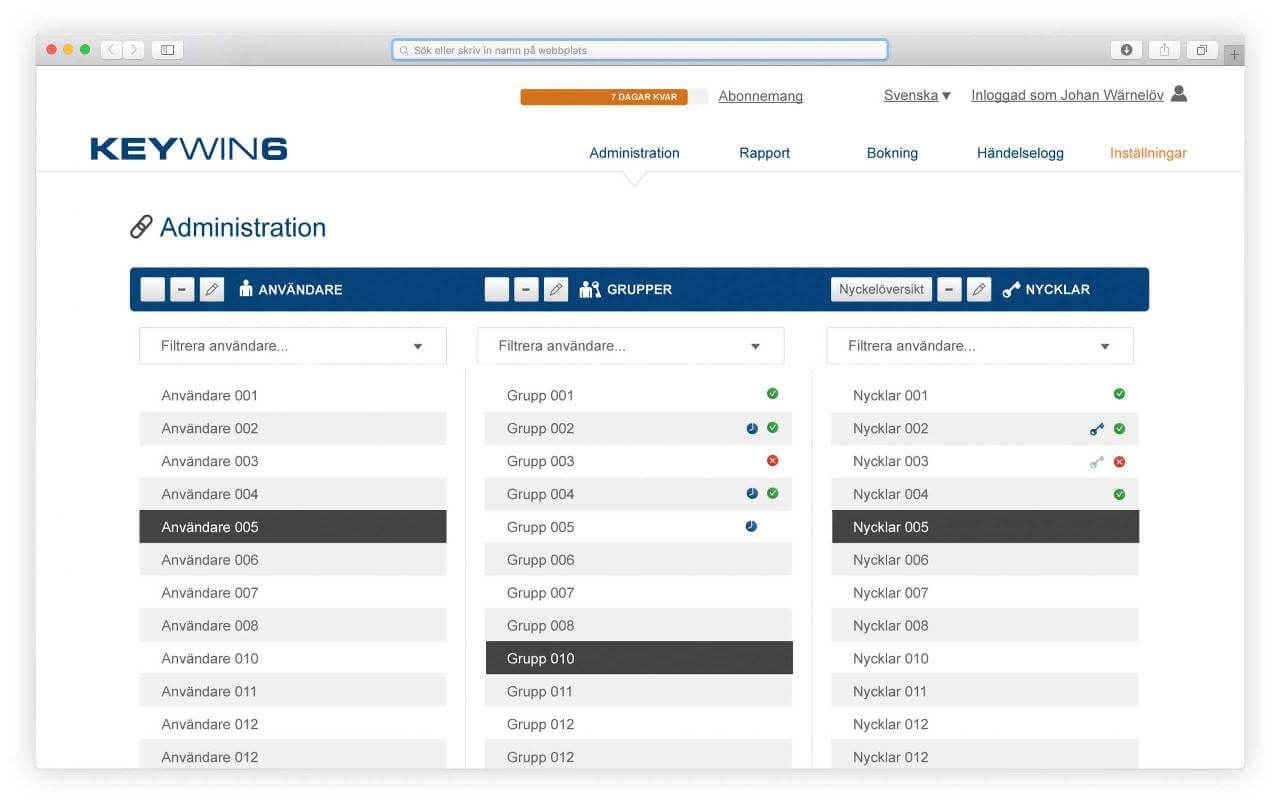This screenshot has width=1280, height=803.
Task: Click the clock icon on Grupp 002
Action: click(x=752, y=428)
